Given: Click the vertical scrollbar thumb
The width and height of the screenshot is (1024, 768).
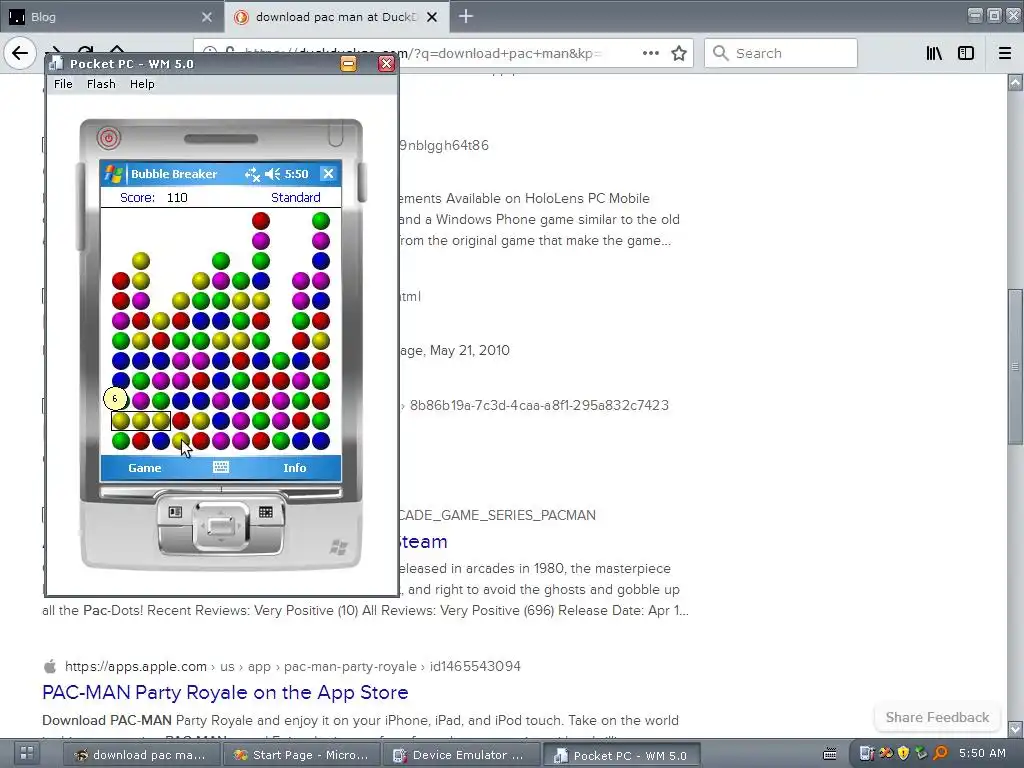Looking at the screenshot, I should click(1015, 367).
